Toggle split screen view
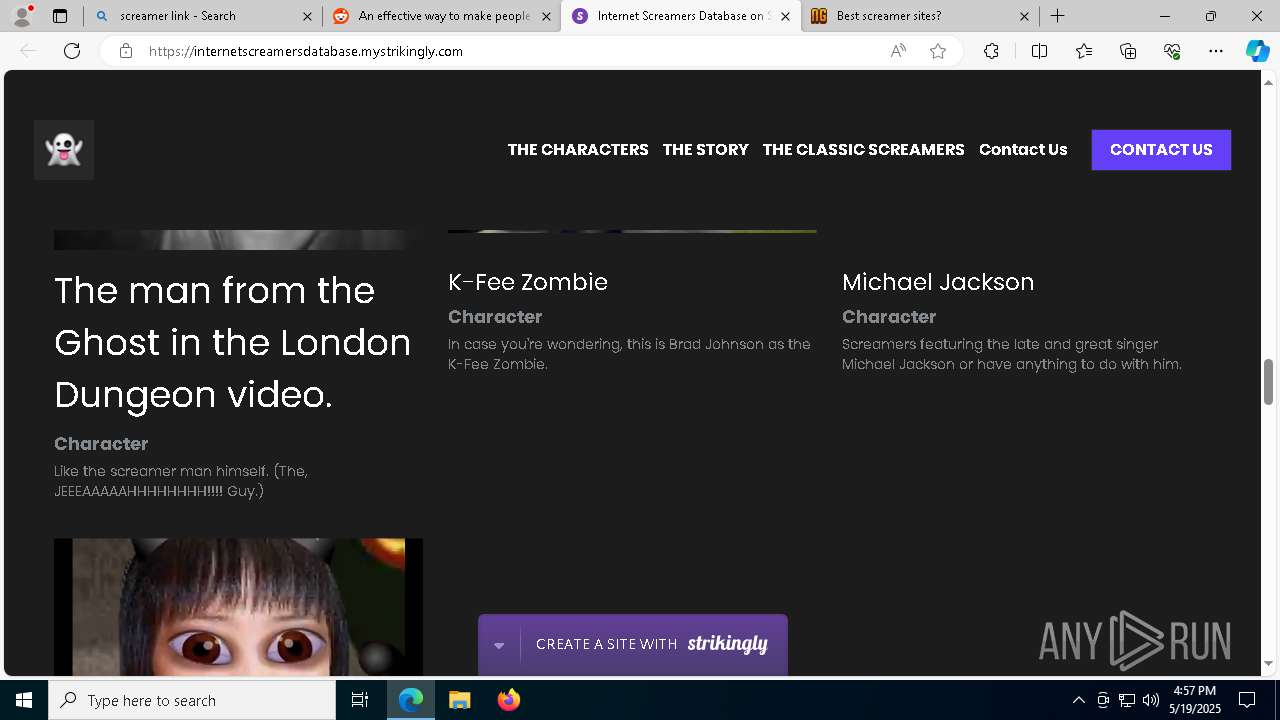The image size is (1280, 720). pyautogui.click(x=1039, y=51)
